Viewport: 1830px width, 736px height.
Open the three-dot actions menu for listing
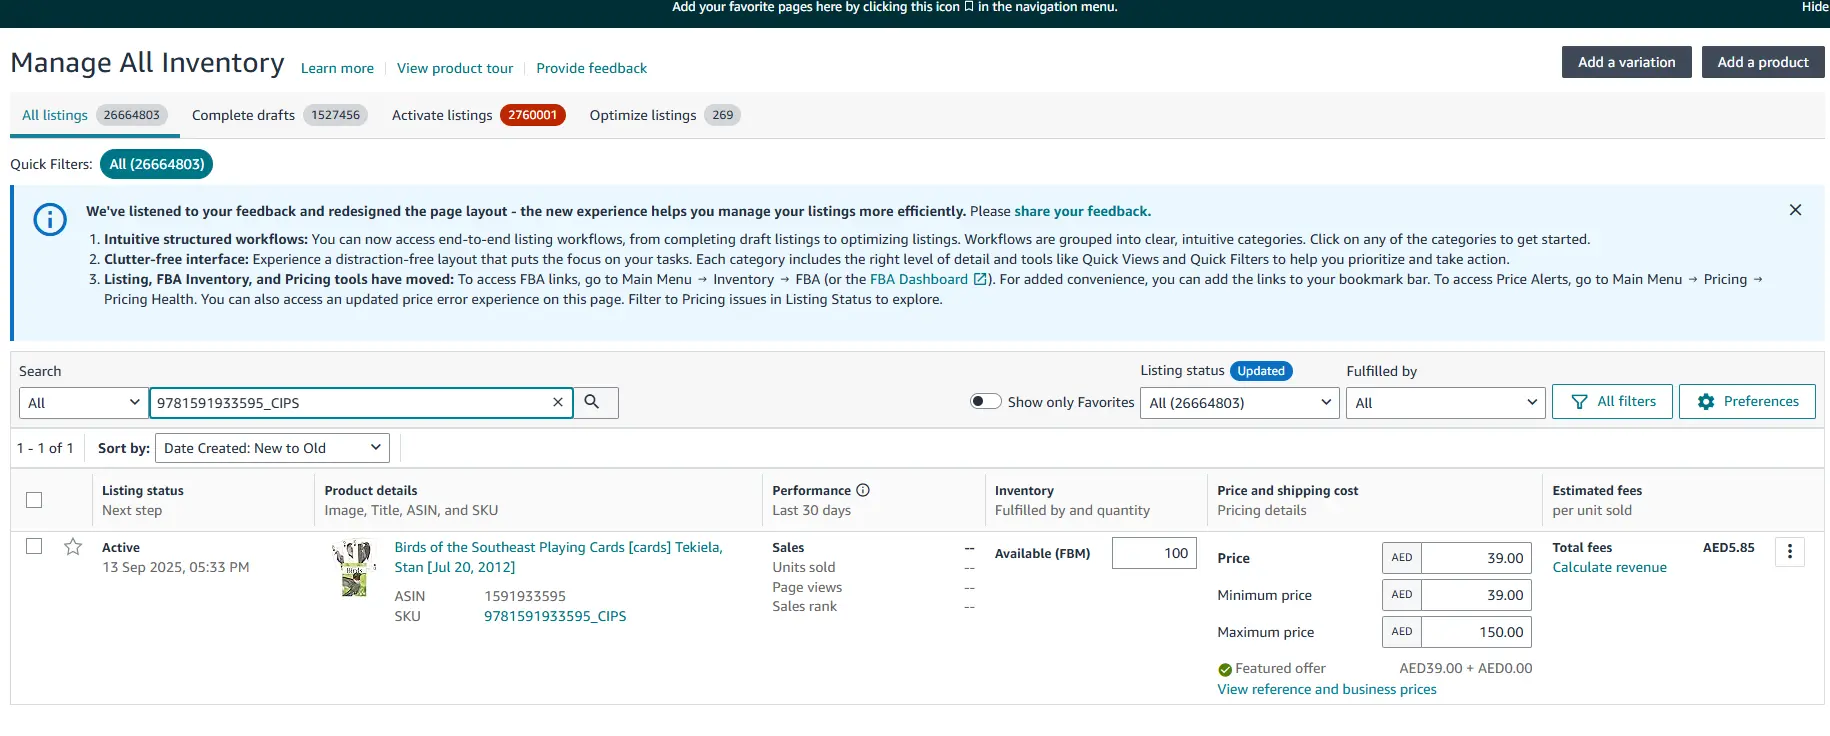tap(1789, 552)
